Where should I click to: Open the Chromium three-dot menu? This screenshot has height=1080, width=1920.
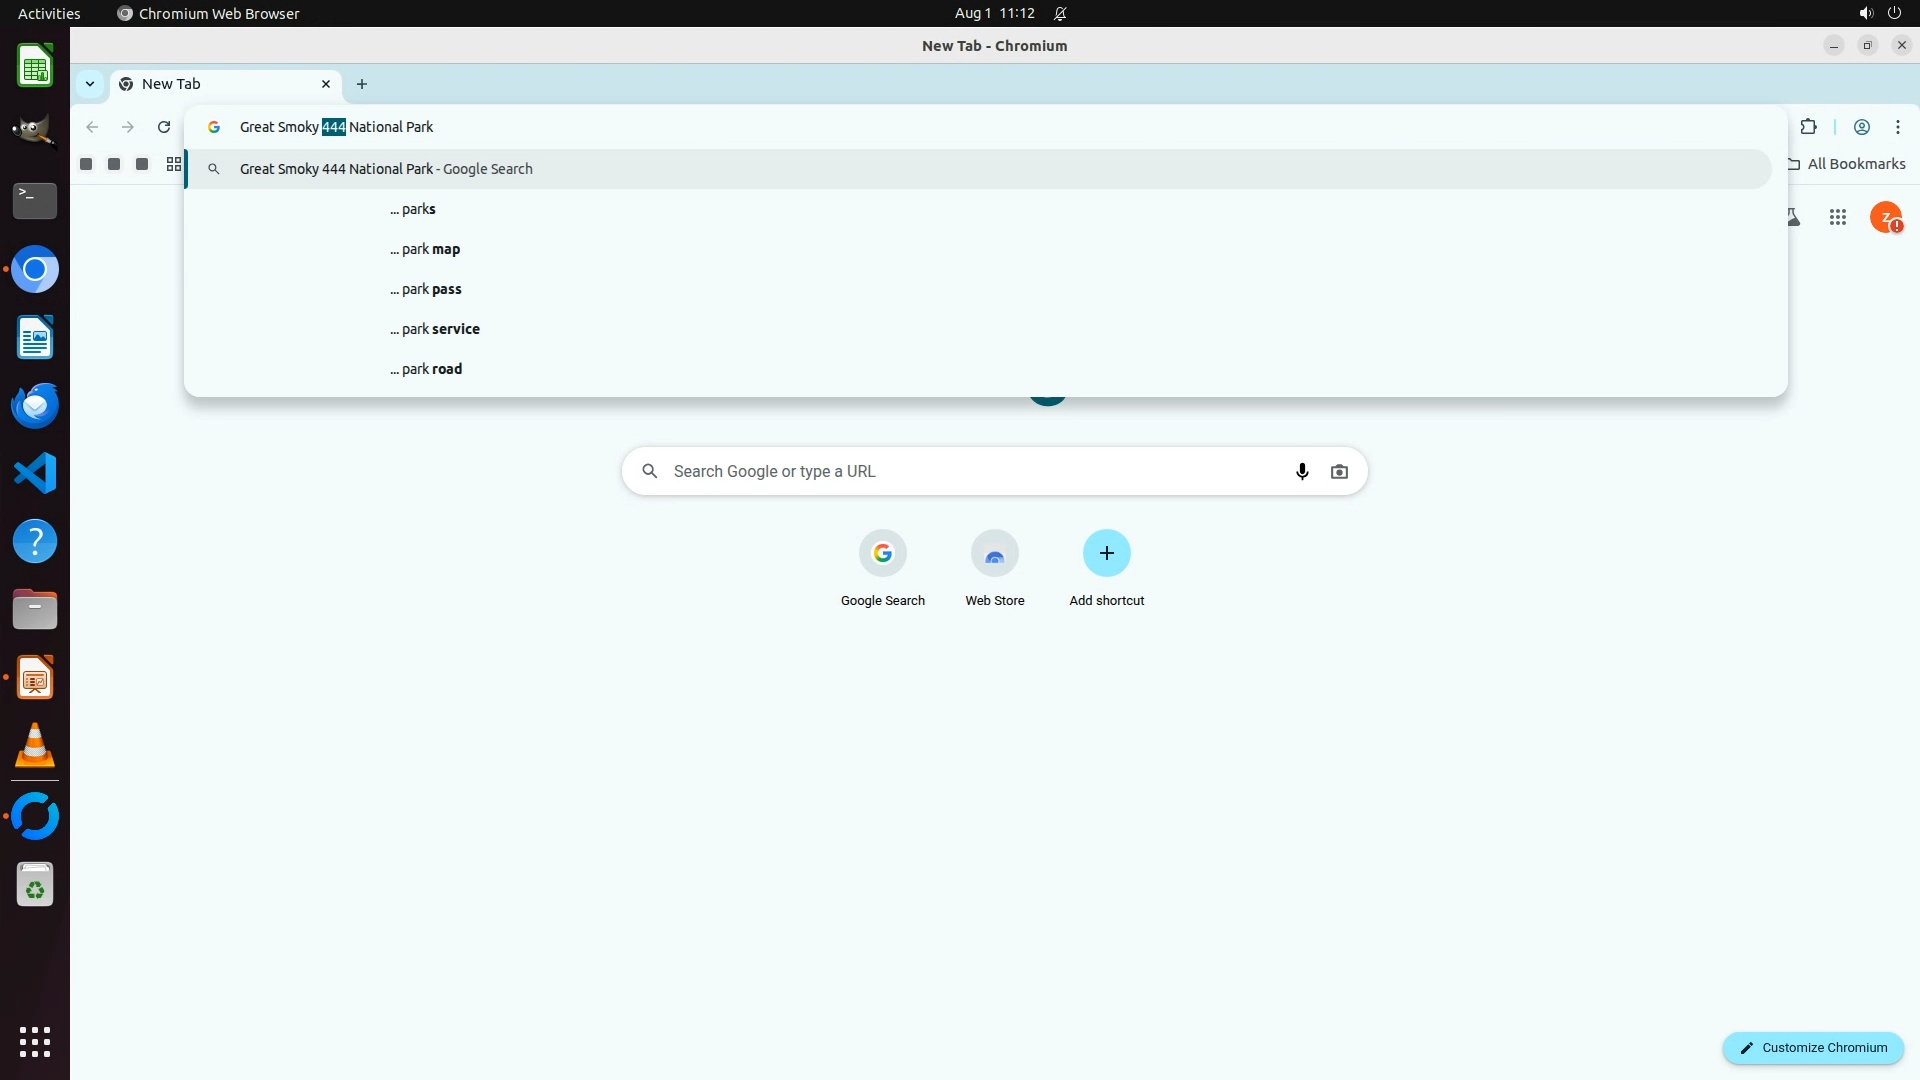pyautogui.click(x=1897, y=127)
